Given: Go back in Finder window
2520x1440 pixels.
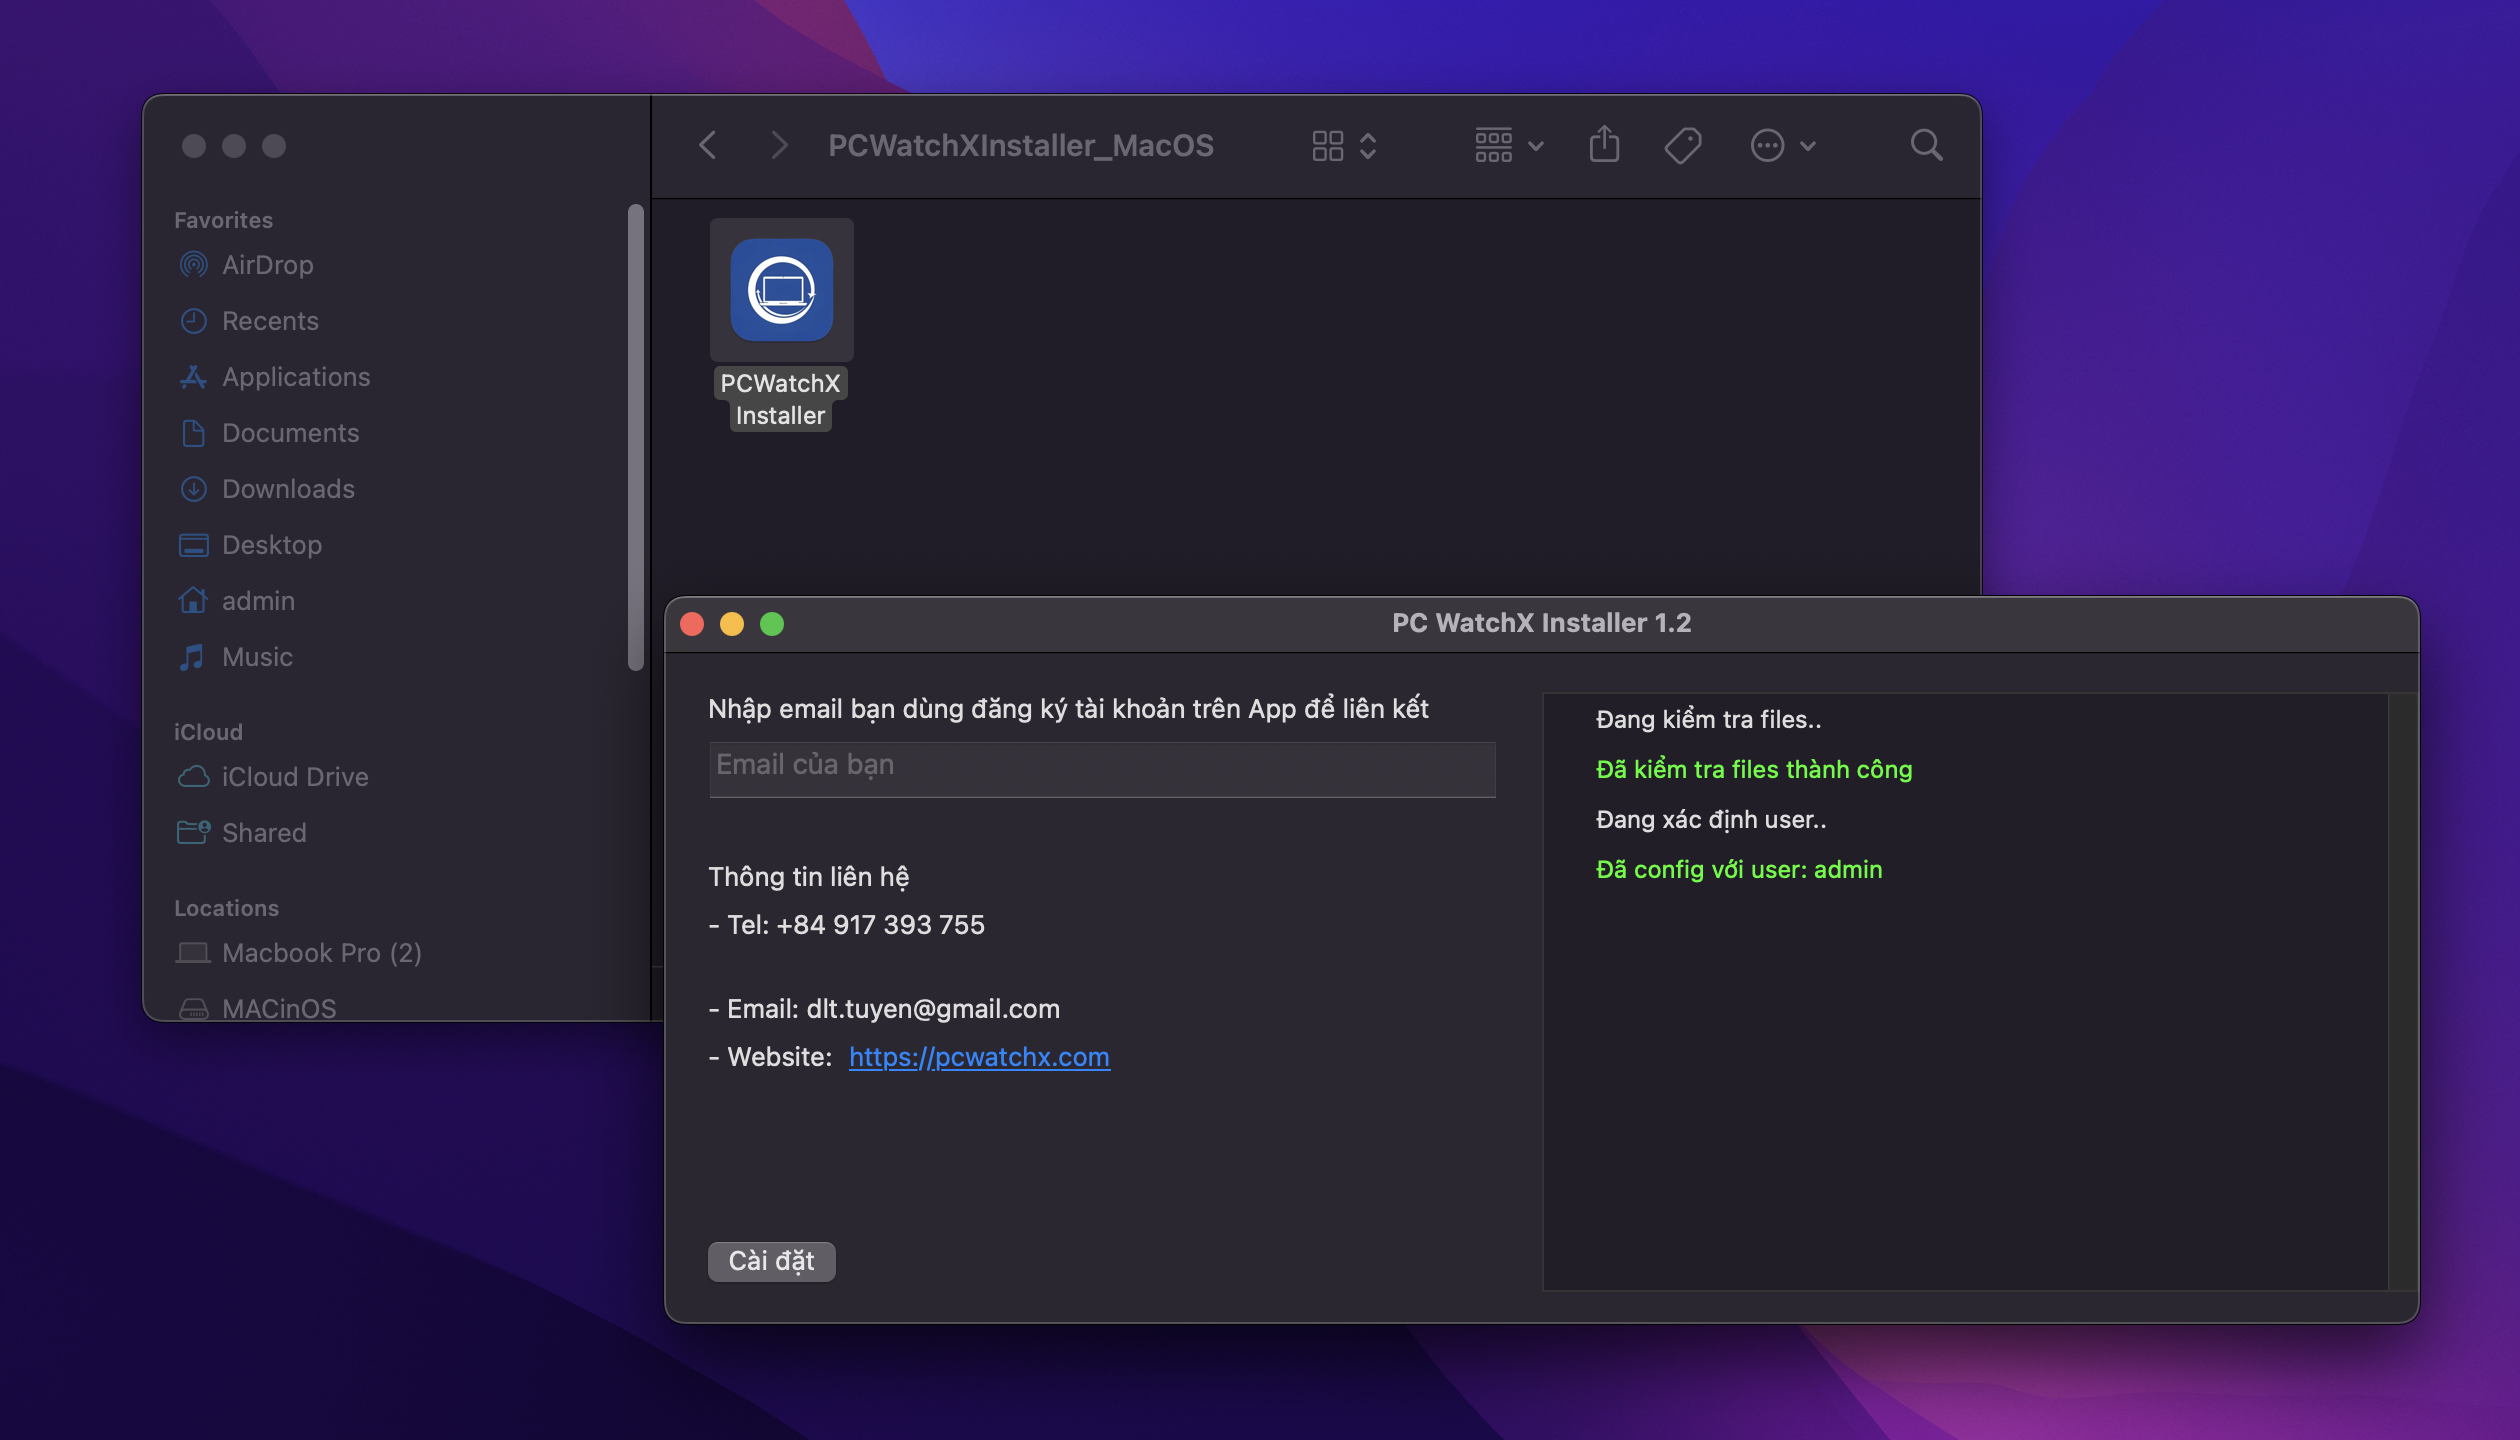Looking at the screenshot, I should (708, 146).
